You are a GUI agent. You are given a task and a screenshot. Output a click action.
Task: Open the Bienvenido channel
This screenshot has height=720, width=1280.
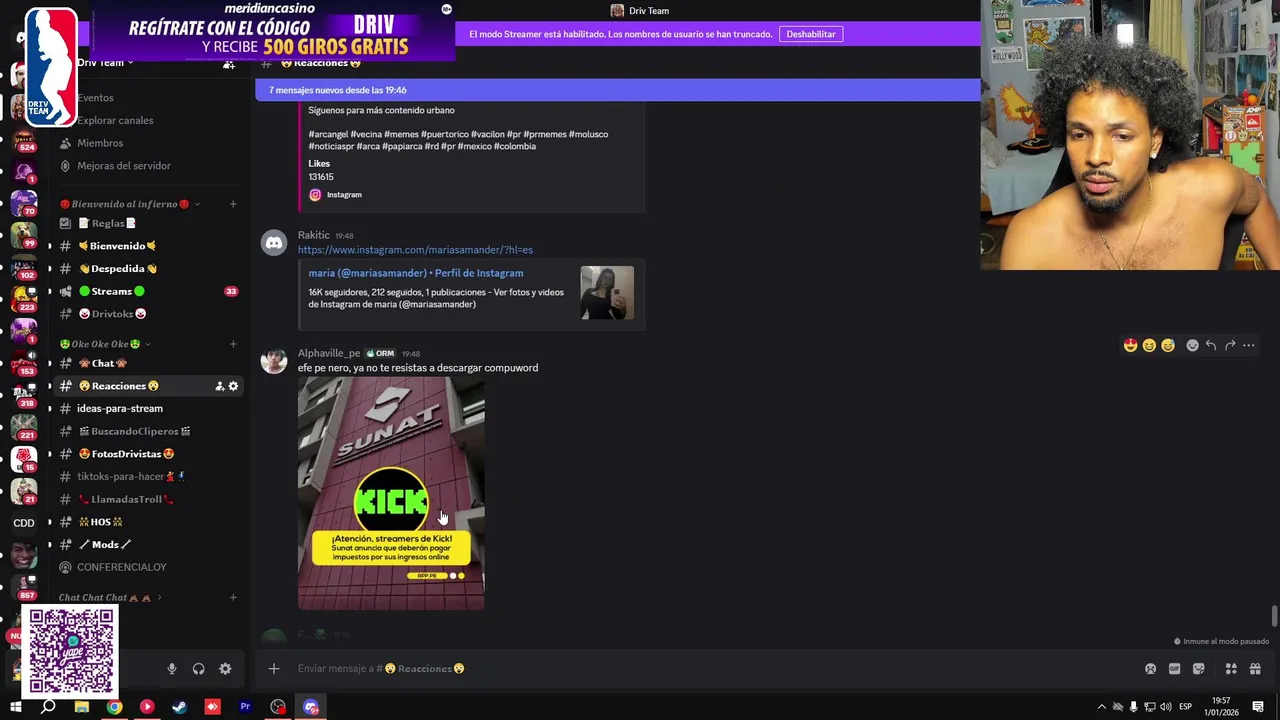point(150,246)
